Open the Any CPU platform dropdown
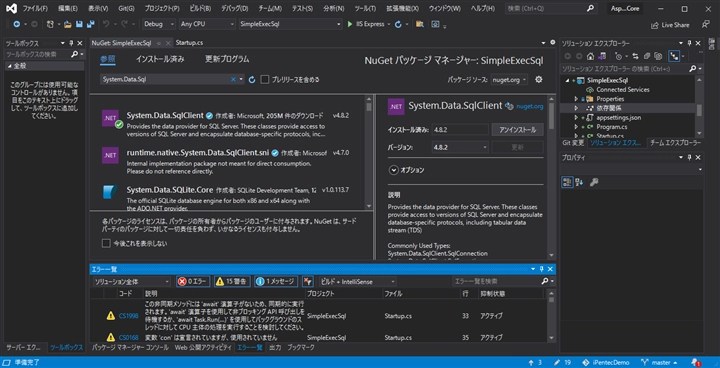 [x=207, y=24]
